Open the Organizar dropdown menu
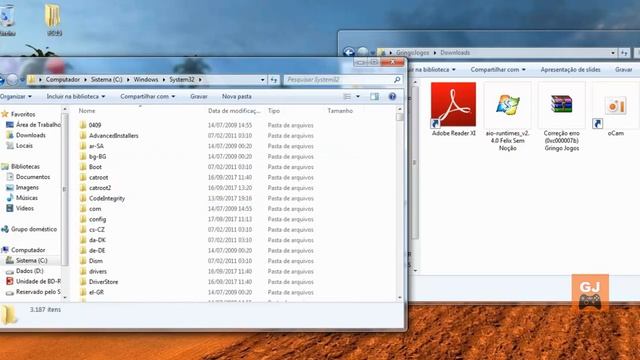The width and height of the screenshot is (640, 360). pyautogui.click(x=16, y=96)
